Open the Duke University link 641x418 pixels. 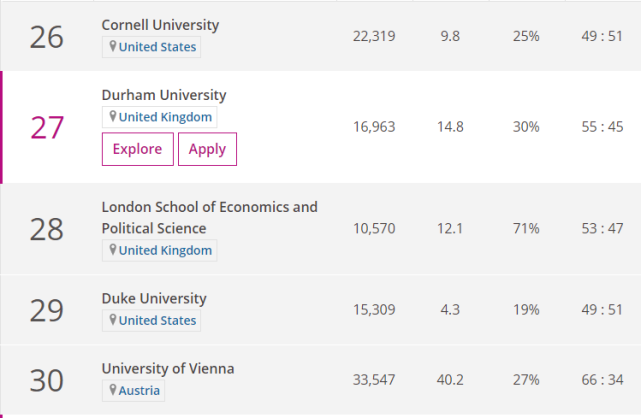tap(154, 298)
